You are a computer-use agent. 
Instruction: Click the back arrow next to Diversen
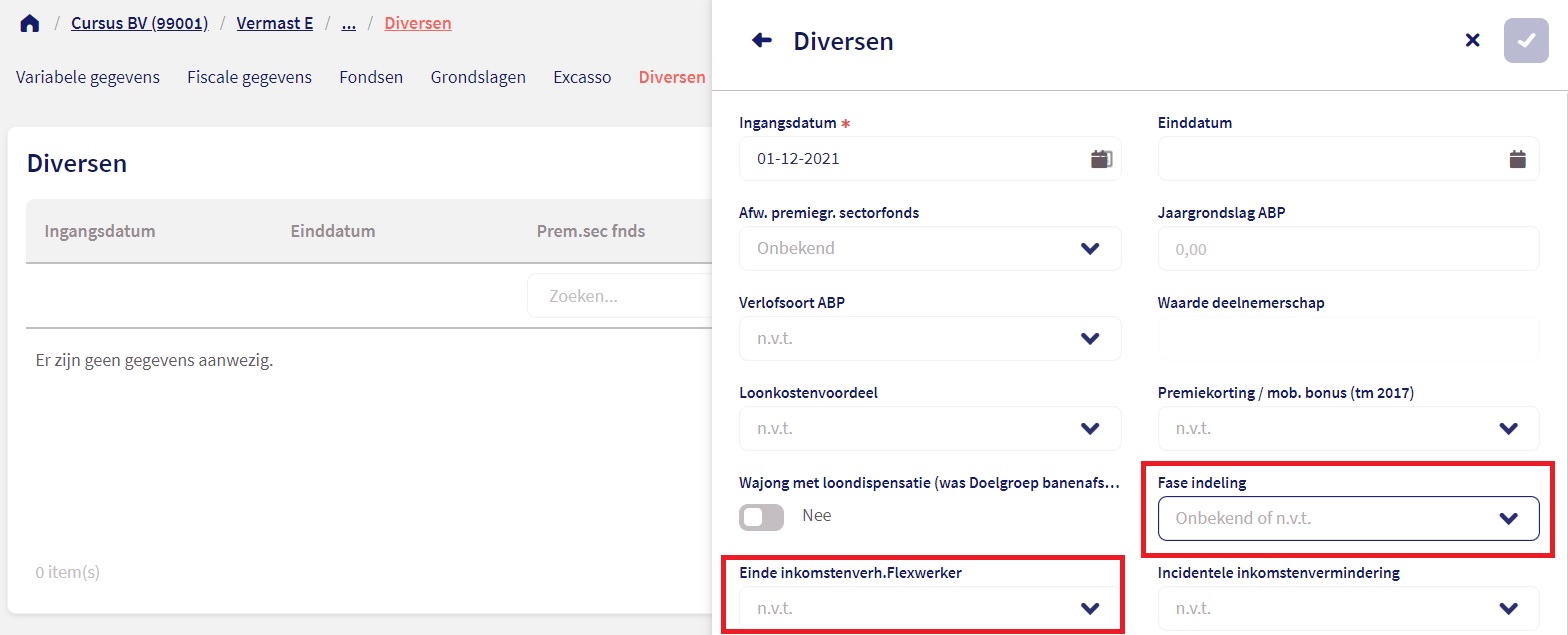tap(762, 41)
